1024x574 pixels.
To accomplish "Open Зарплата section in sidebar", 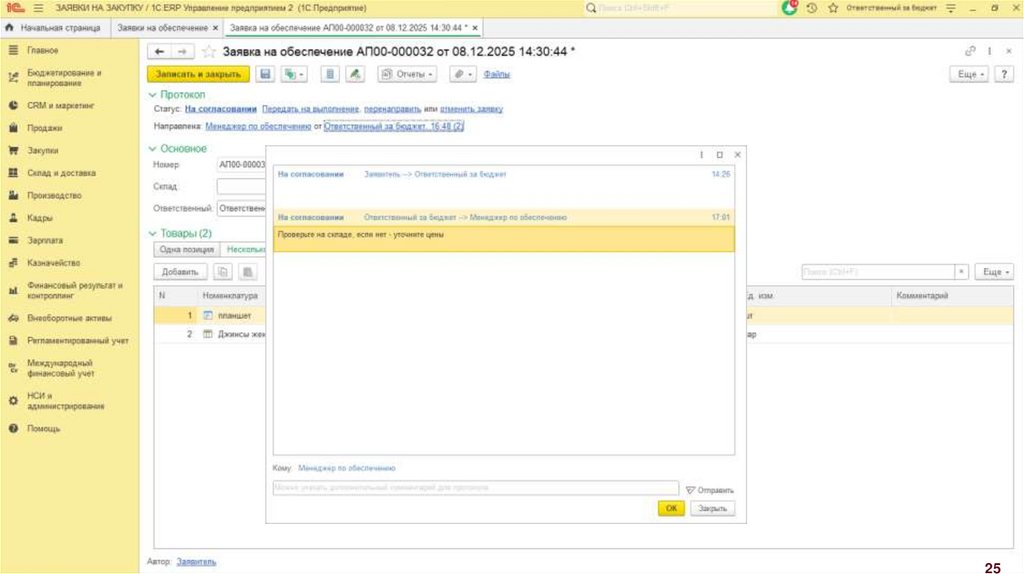I will (x=45, y=241).
